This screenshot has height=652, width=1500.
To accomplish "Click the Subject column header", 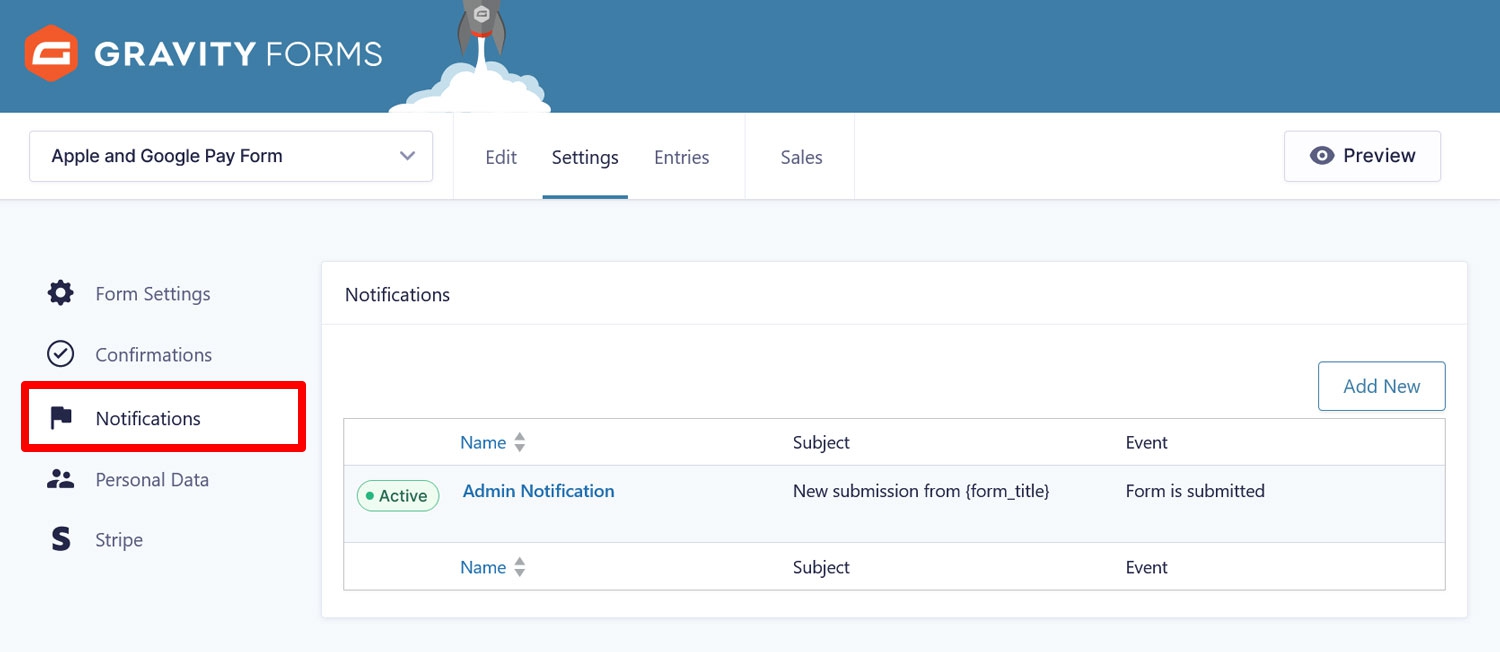I will [821, 442].
